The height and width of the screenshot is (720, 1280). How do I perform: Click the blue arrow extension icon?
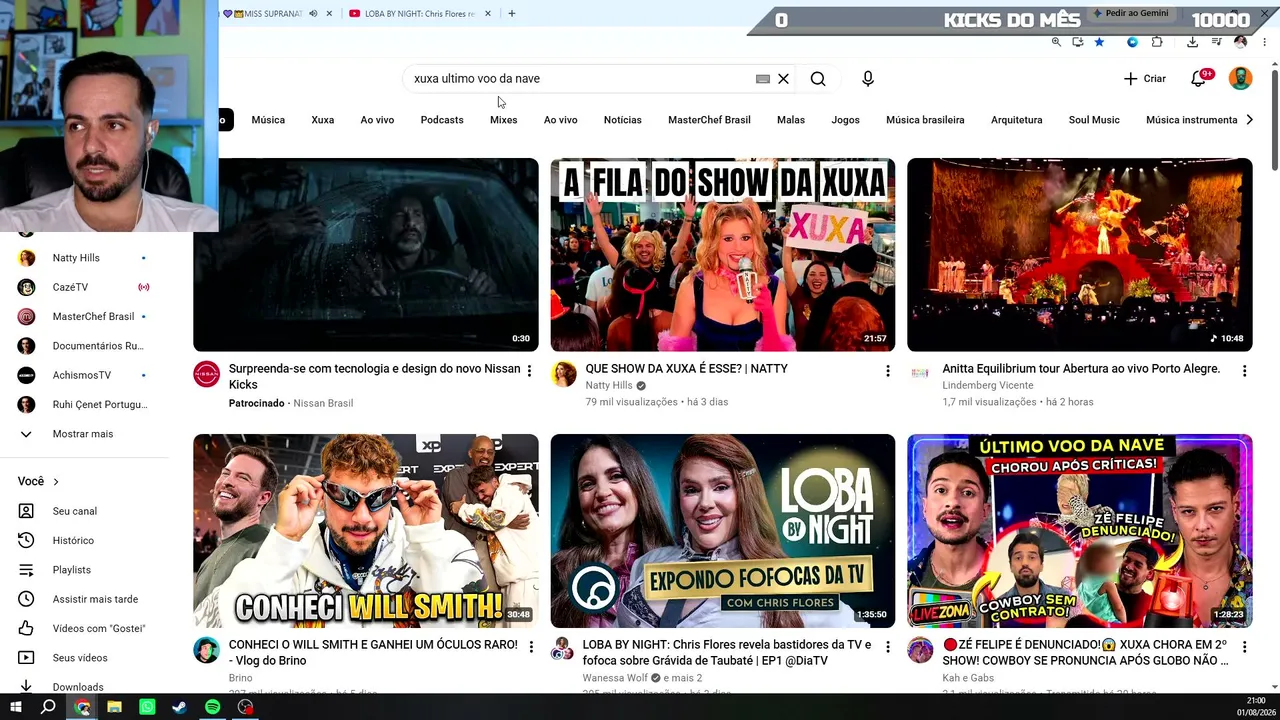pos(1132,42)
